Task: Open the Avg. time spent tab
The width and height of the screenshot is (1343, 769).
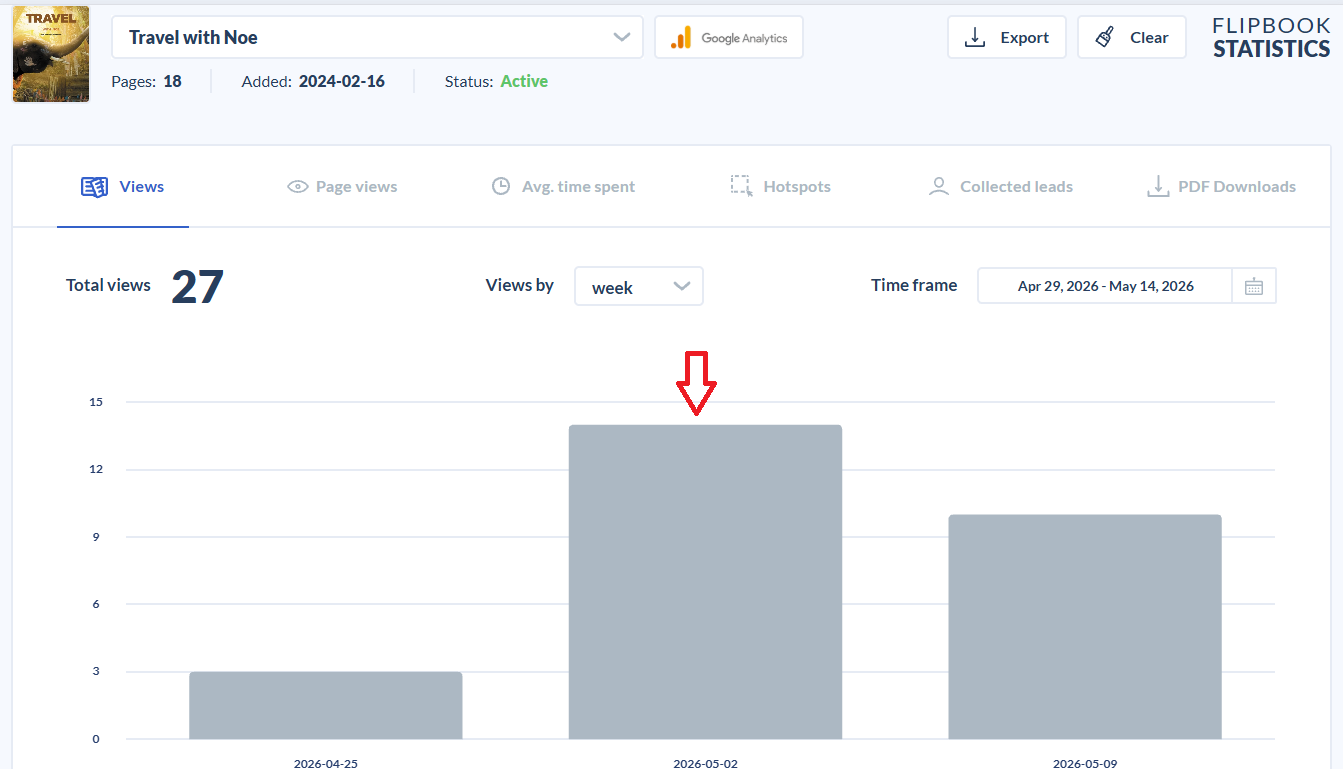Action: [563, 187]
